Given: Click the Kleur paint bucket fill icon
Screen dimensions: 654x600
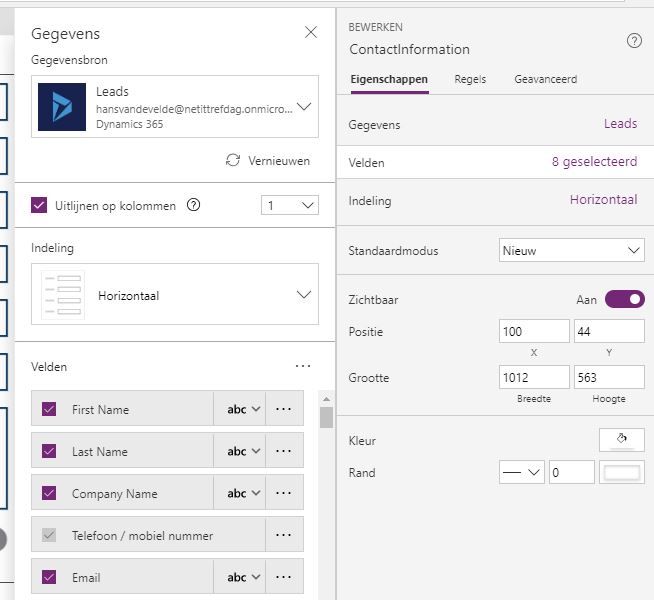Looking at the screenshot, I should (x=621, y=439).
